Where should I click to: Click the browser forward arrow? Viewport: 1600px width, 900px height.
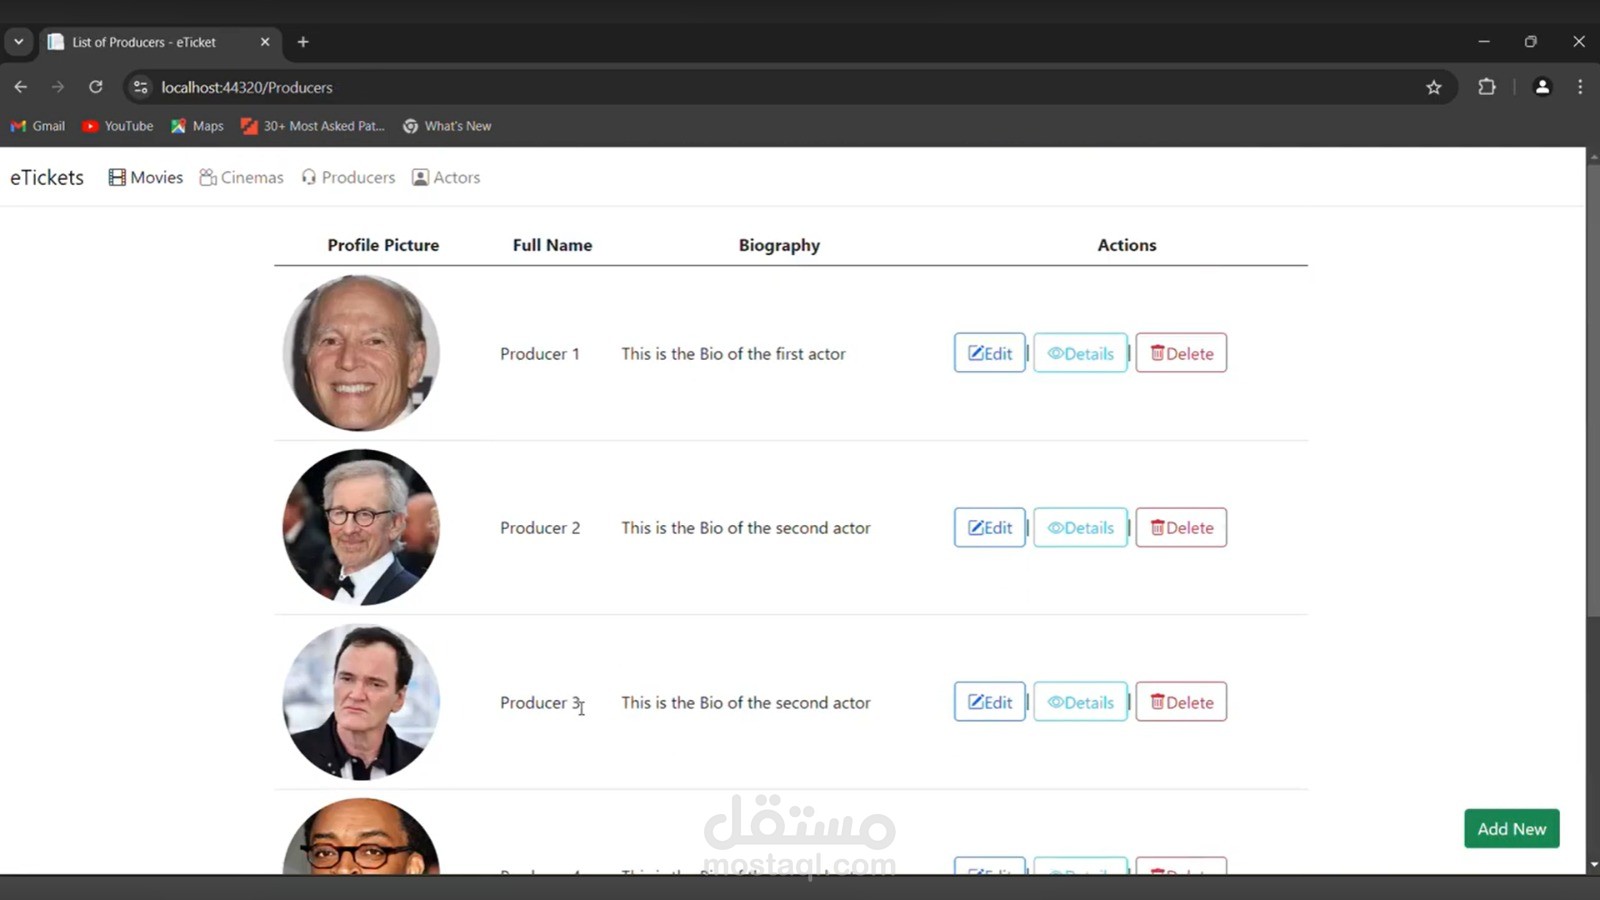[x=58, y=87]
